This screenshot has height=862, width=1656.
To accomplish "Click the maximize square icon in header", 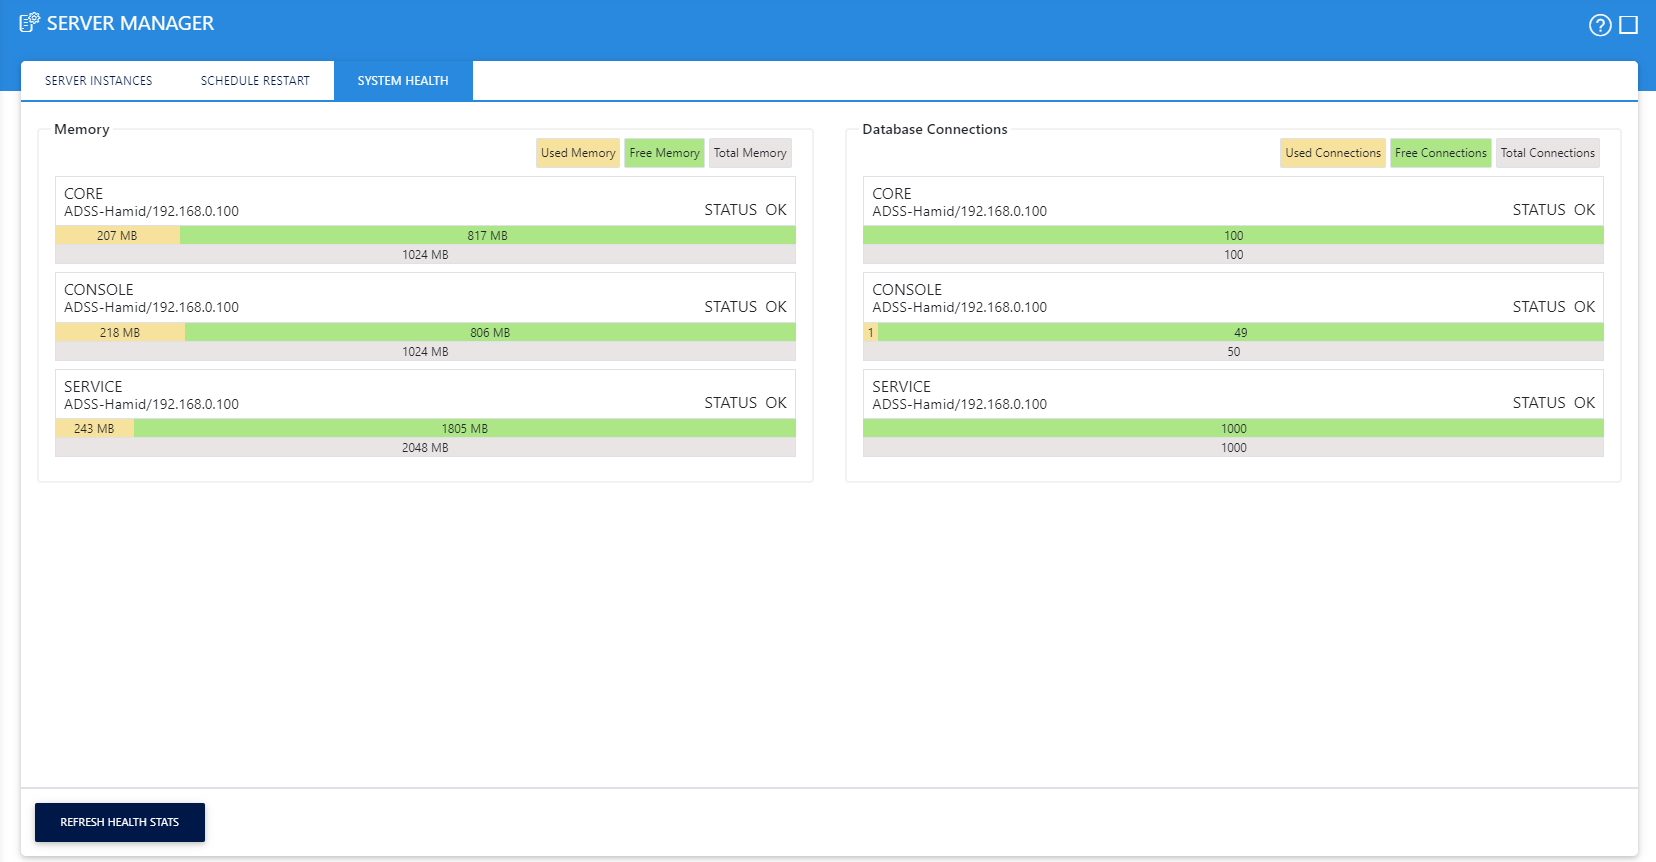I will (x=1629, y=25).
